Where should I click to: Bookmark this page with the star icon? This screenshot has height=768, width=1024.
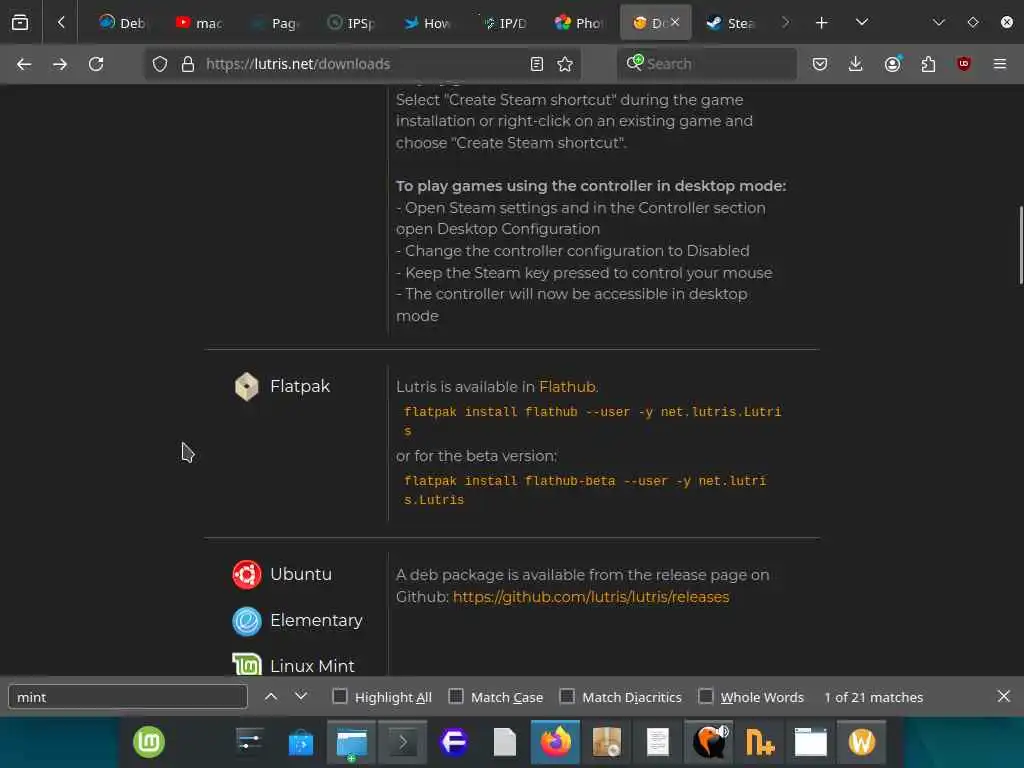click(x=565, y=64)
